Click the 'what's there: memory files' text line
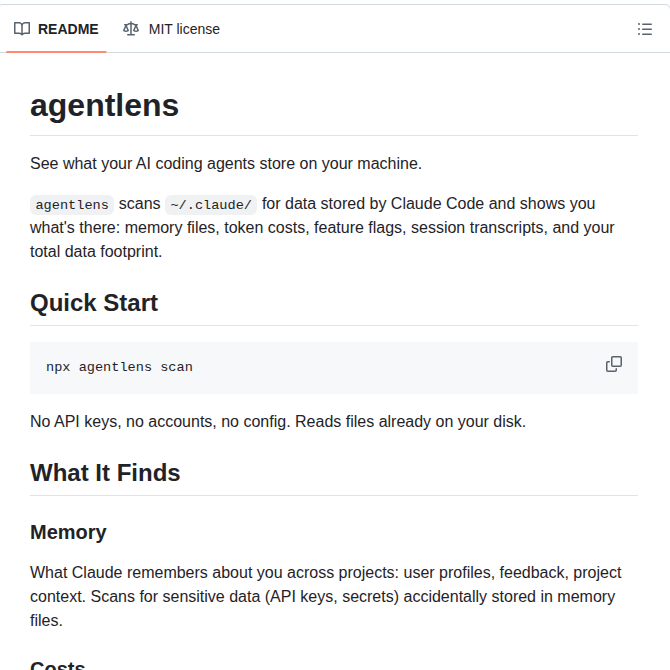Viewport: 670px width, 670px height. [x=322, y=228]
